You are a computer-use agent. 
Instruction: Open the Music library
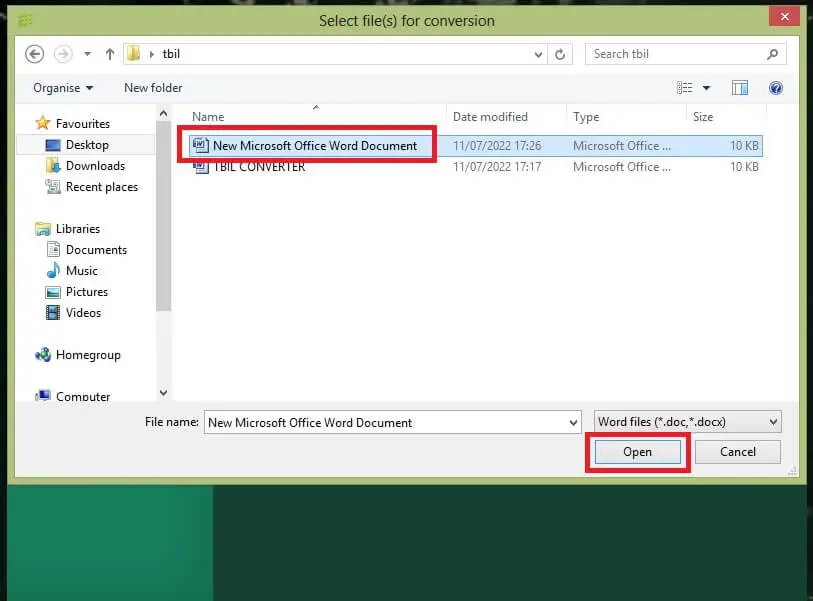pos(82,271)
